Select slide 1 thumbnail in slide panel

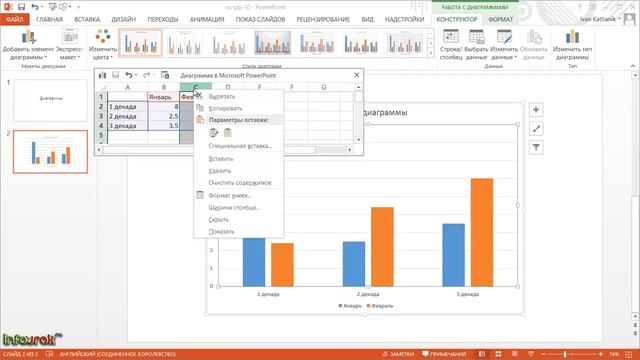click(x=51, y=100)
